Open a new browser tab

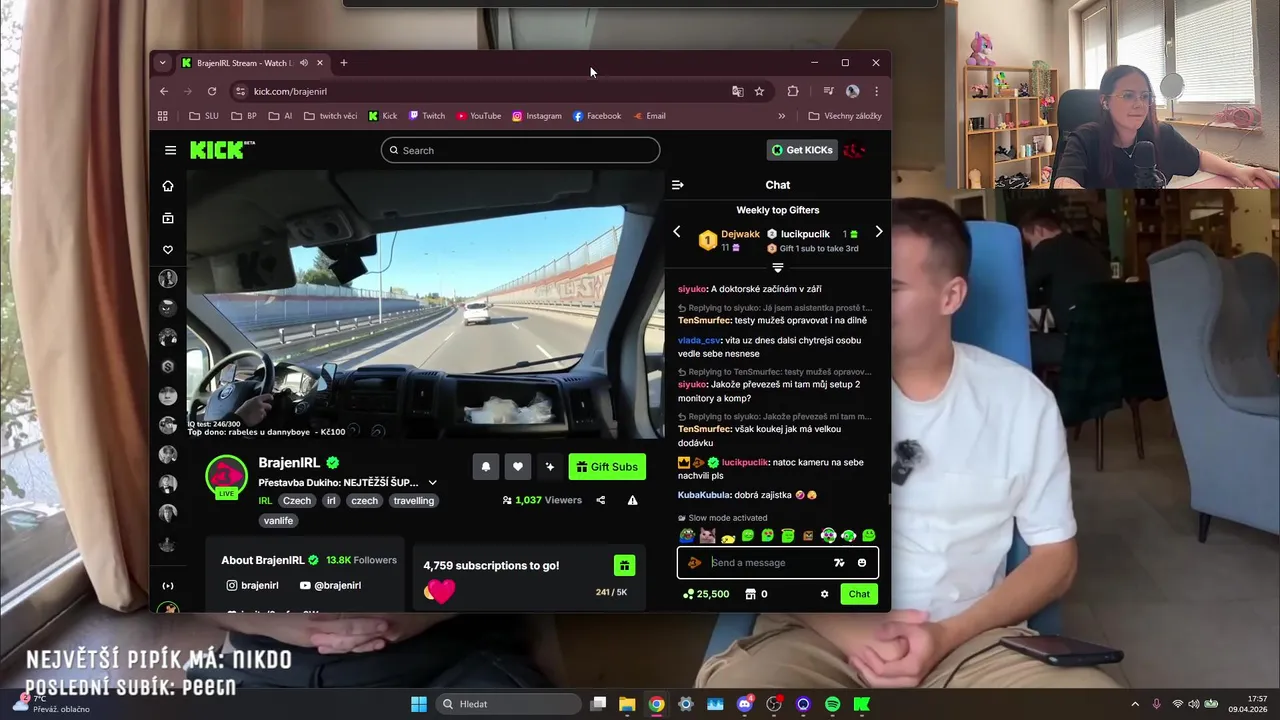(x=343, y=63)
